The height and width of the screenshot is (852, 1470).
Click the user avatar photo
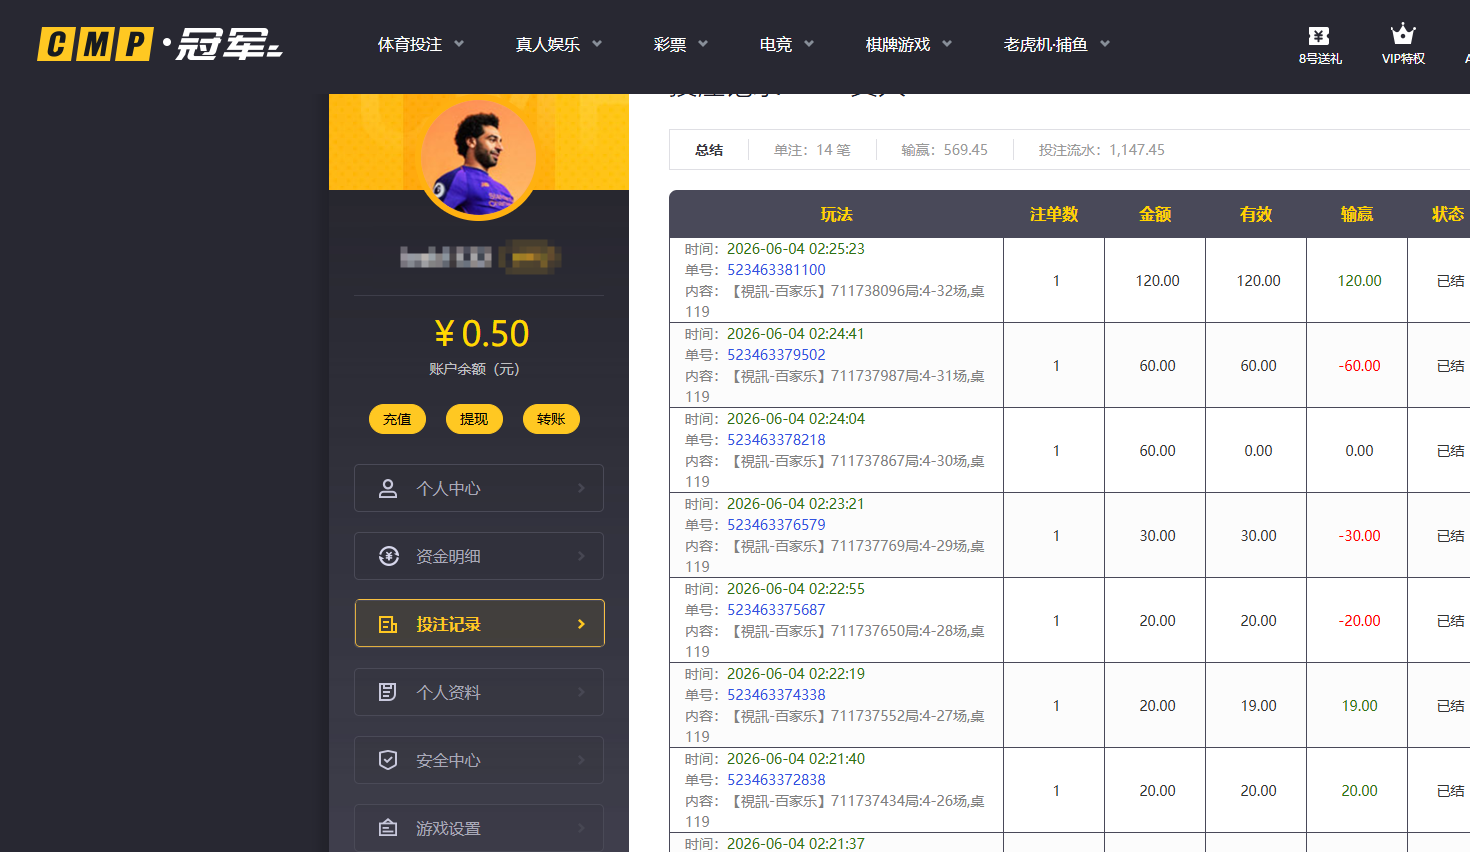pos(478,159)
